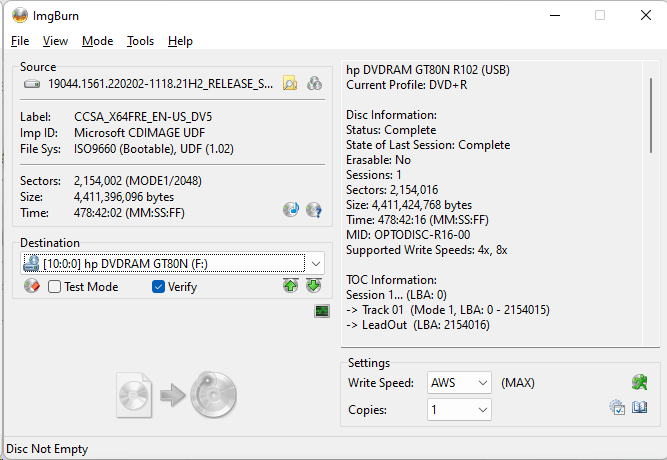Open the Mode menu
The height and width of the screenshot is (460, 667).
tap(97, 41)
